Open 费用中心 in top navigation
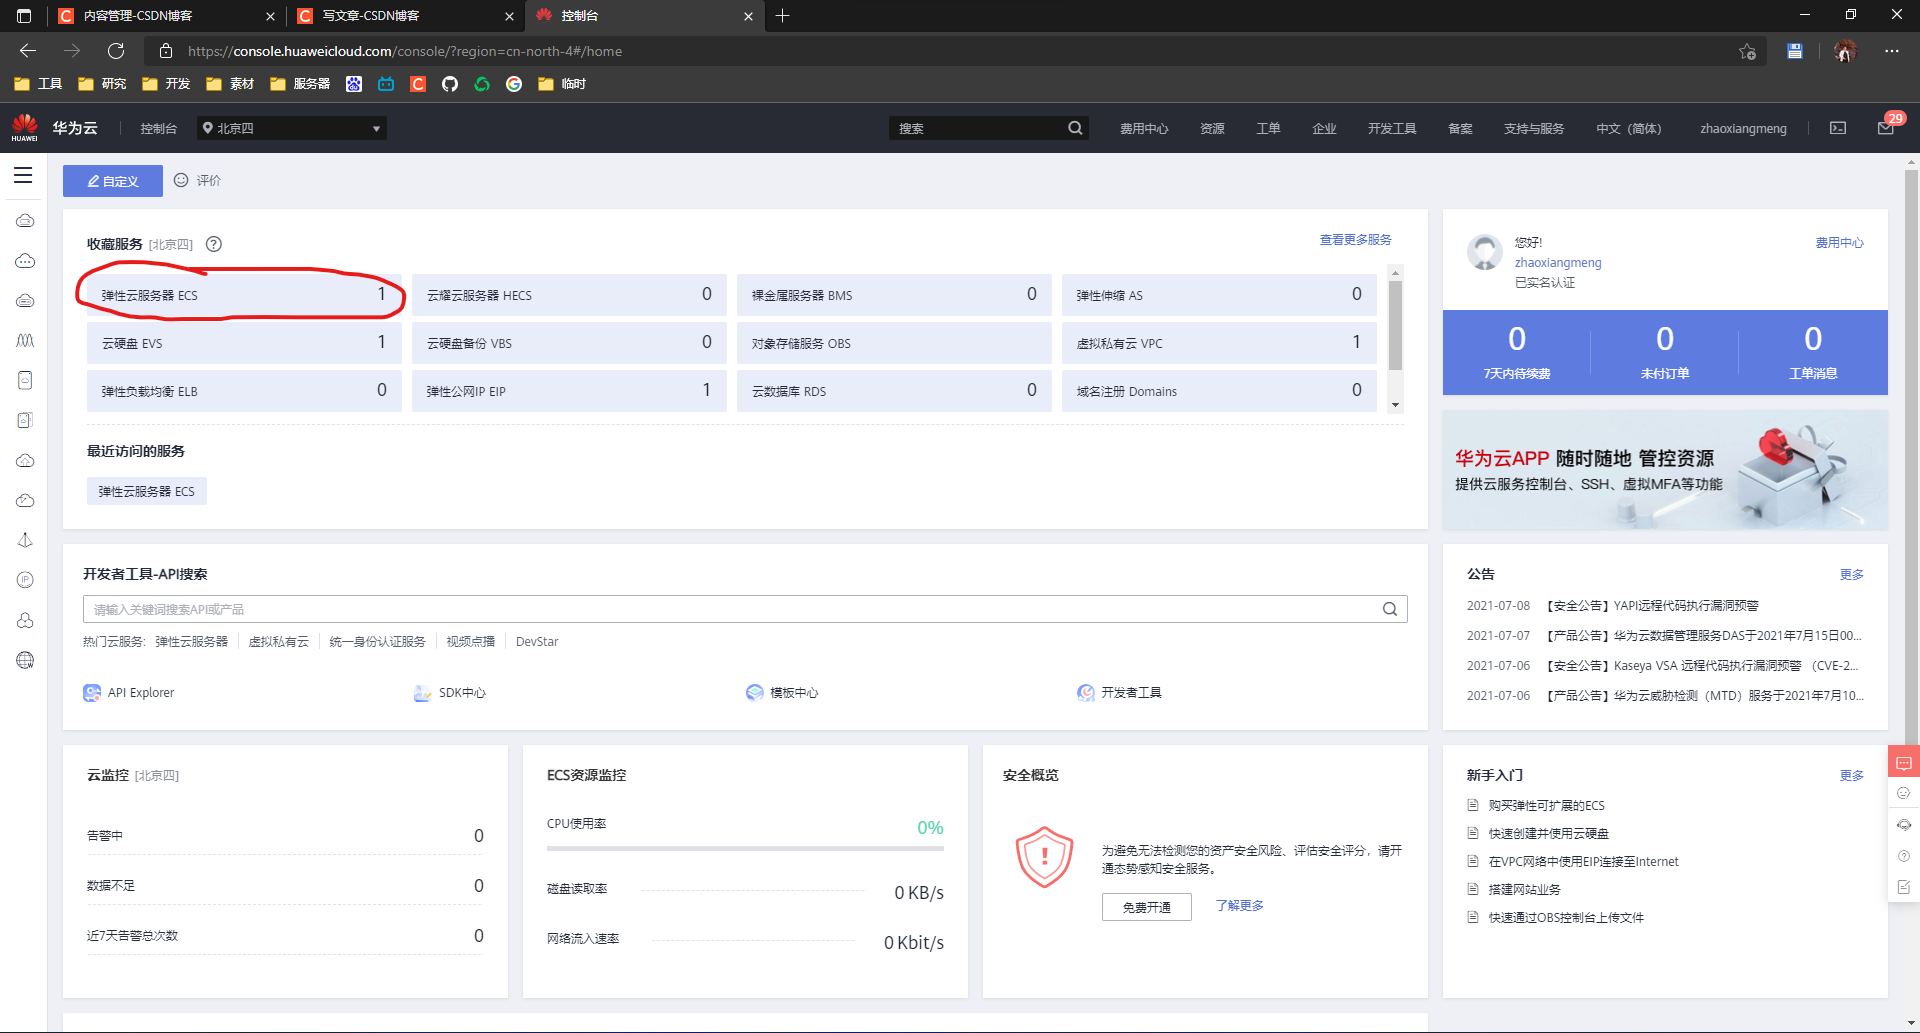This screenshot has height=1033, width=1920. (x=1144, y=128)
